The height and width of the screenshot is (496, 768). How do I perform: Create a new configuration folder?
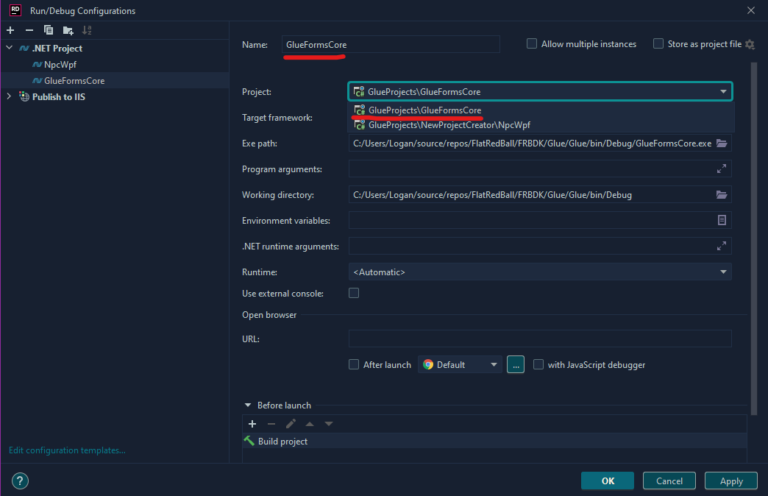point(67,30)
